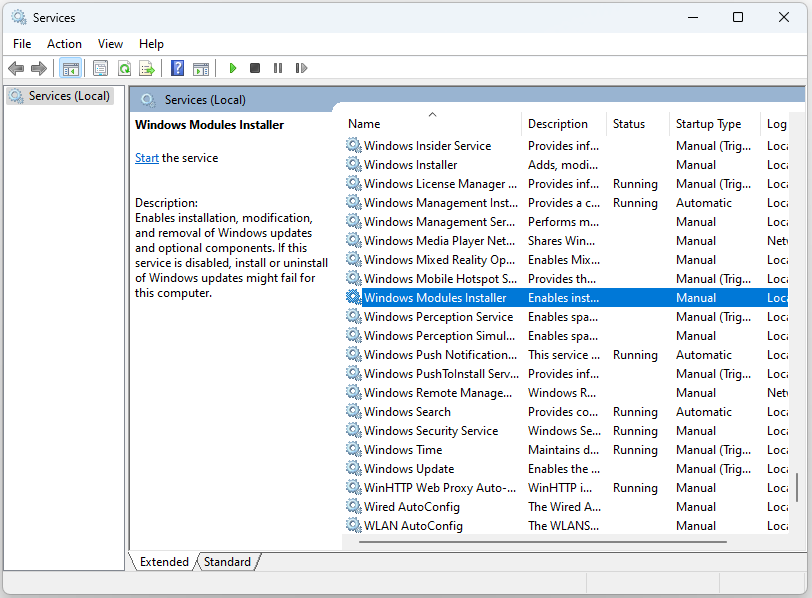
Task: Sort by the Log On As column header
Action: pyautogui.click(x=775, y=124)
